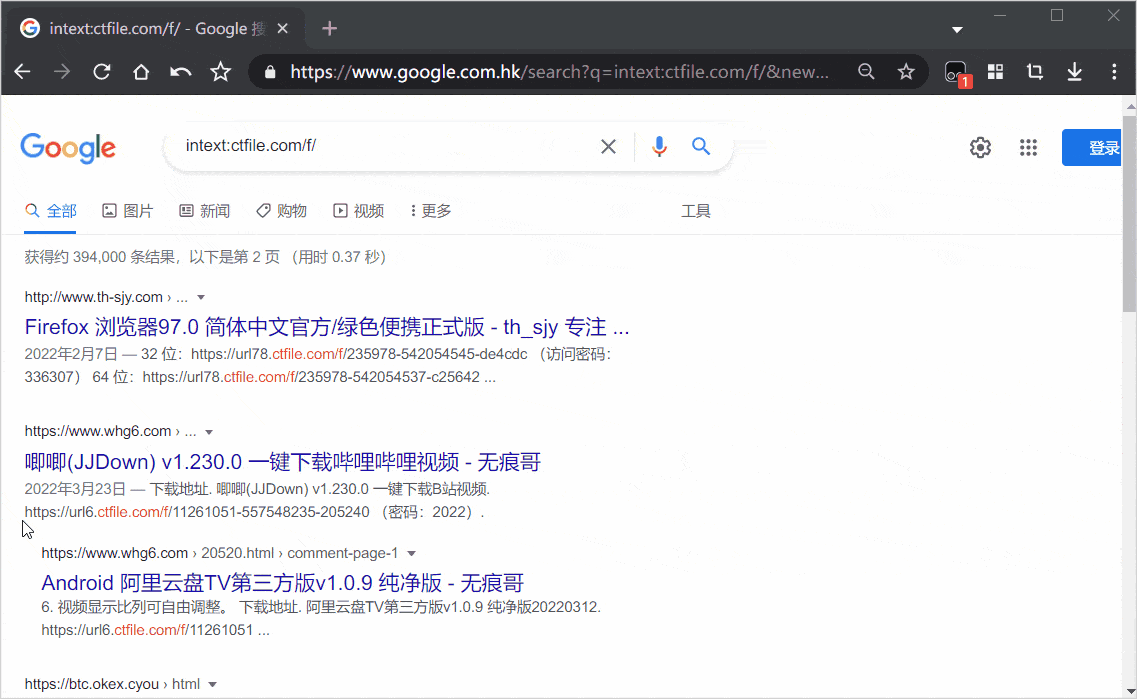
Task: Open the browser downloads icon
Action: point(1075,72)
